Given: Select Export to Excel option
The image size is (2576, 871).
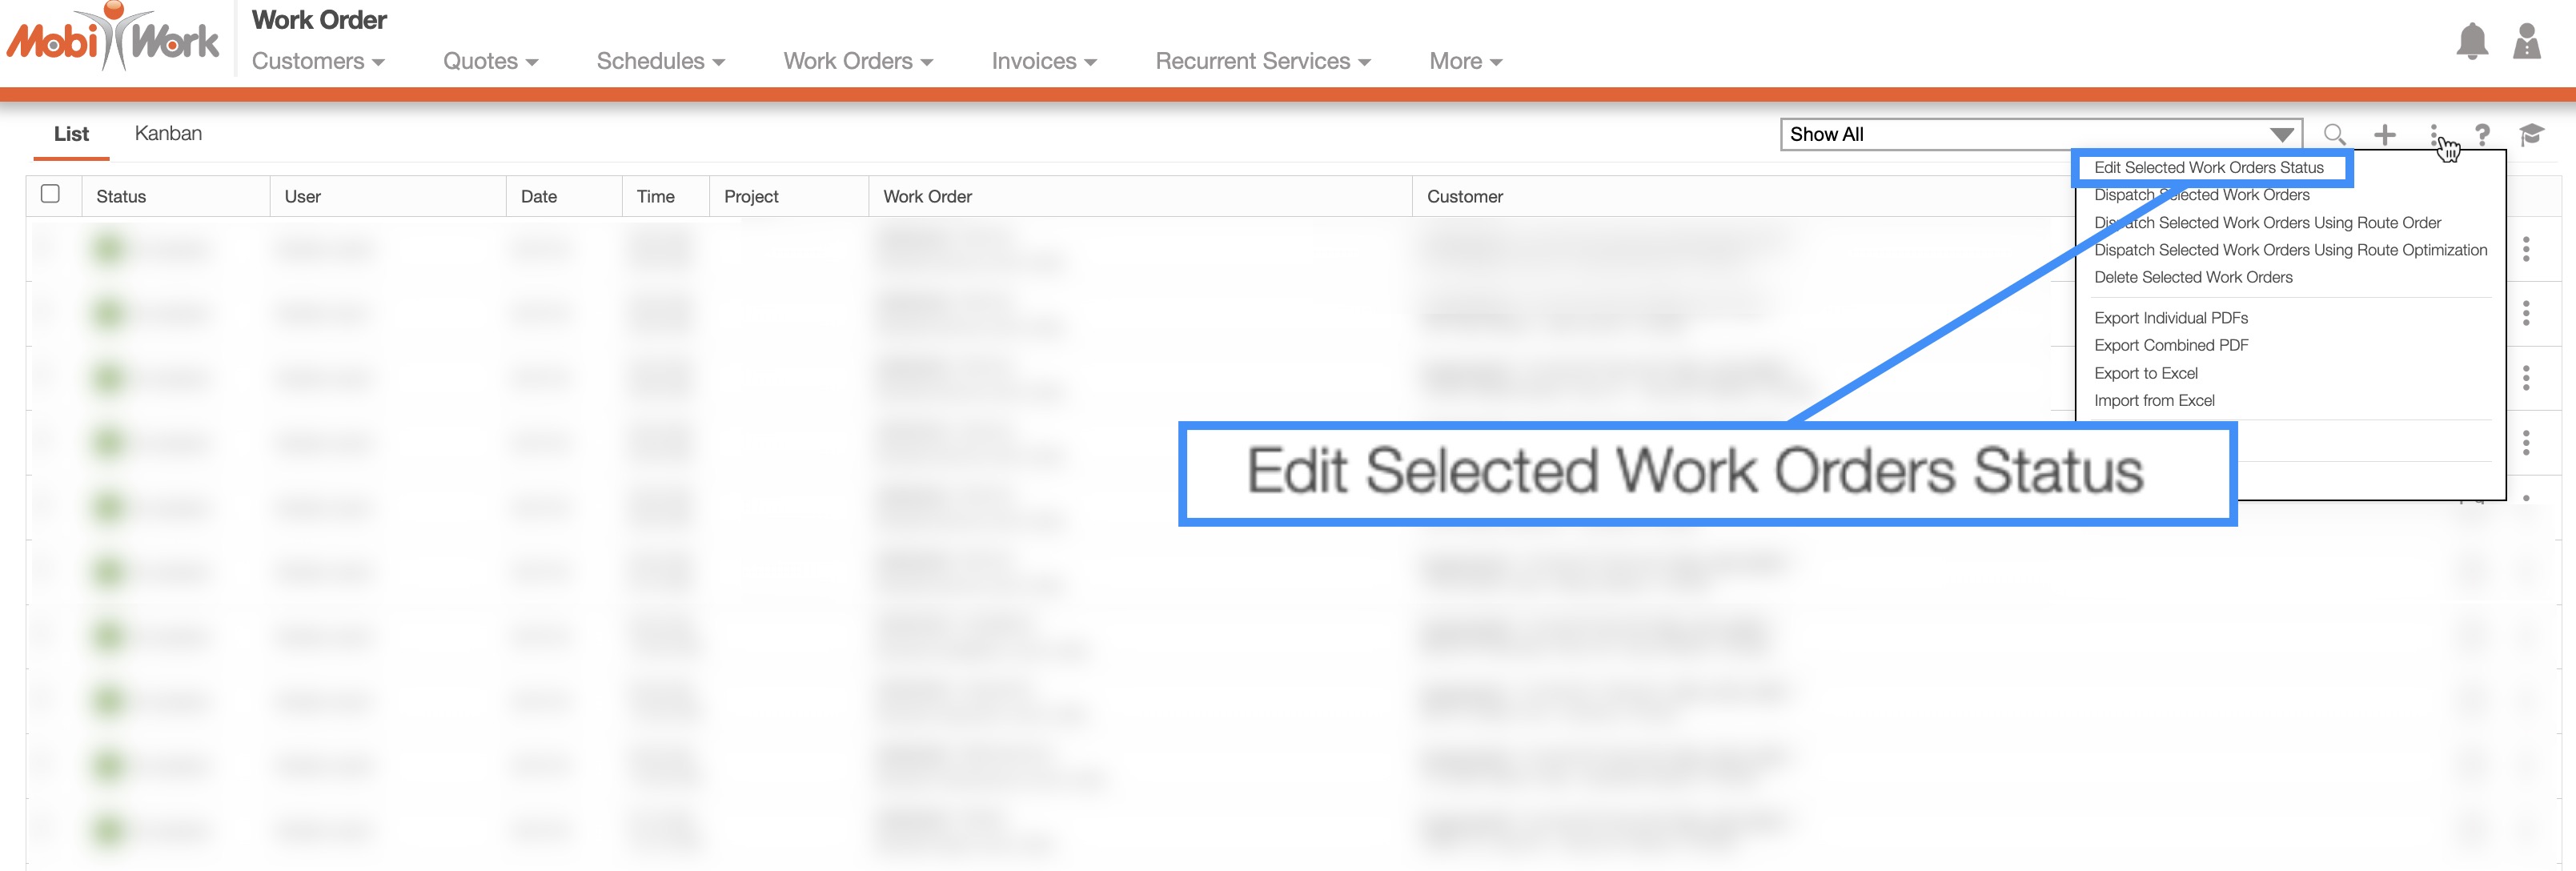Looking at the screenshot, I should [x=2146, y=373].
